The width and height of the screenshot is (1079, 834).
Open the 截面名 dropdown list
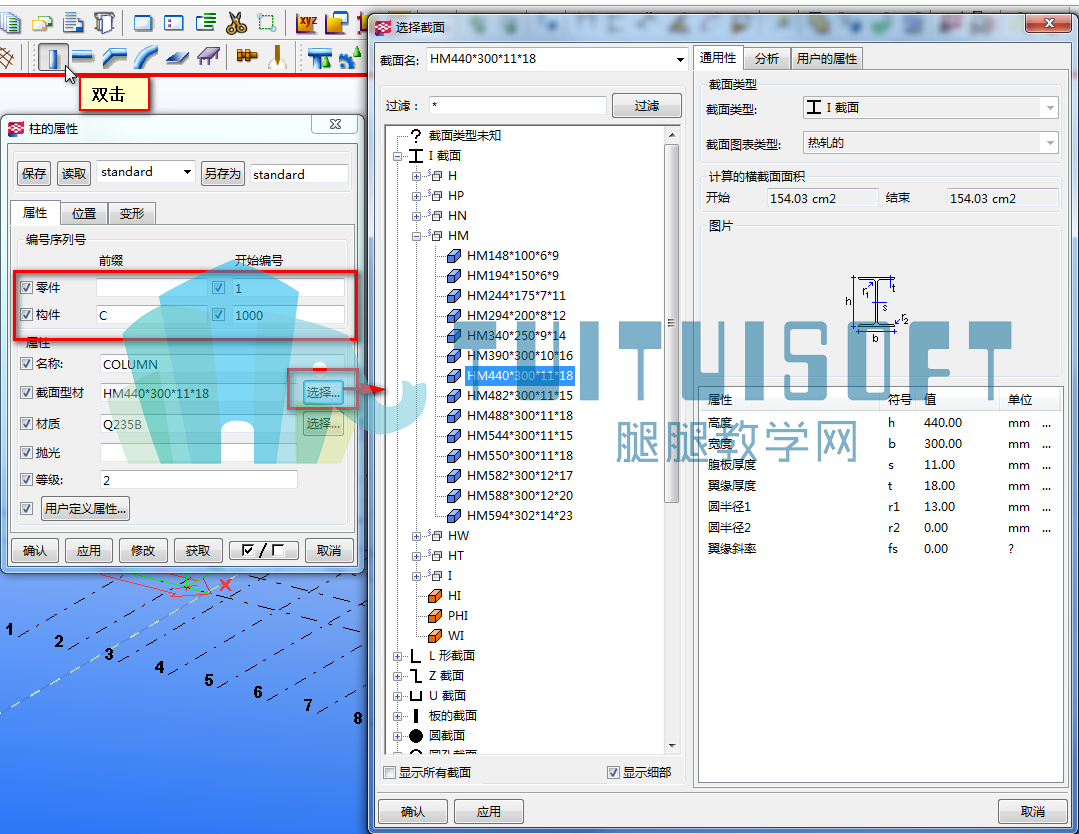[680, 59]
